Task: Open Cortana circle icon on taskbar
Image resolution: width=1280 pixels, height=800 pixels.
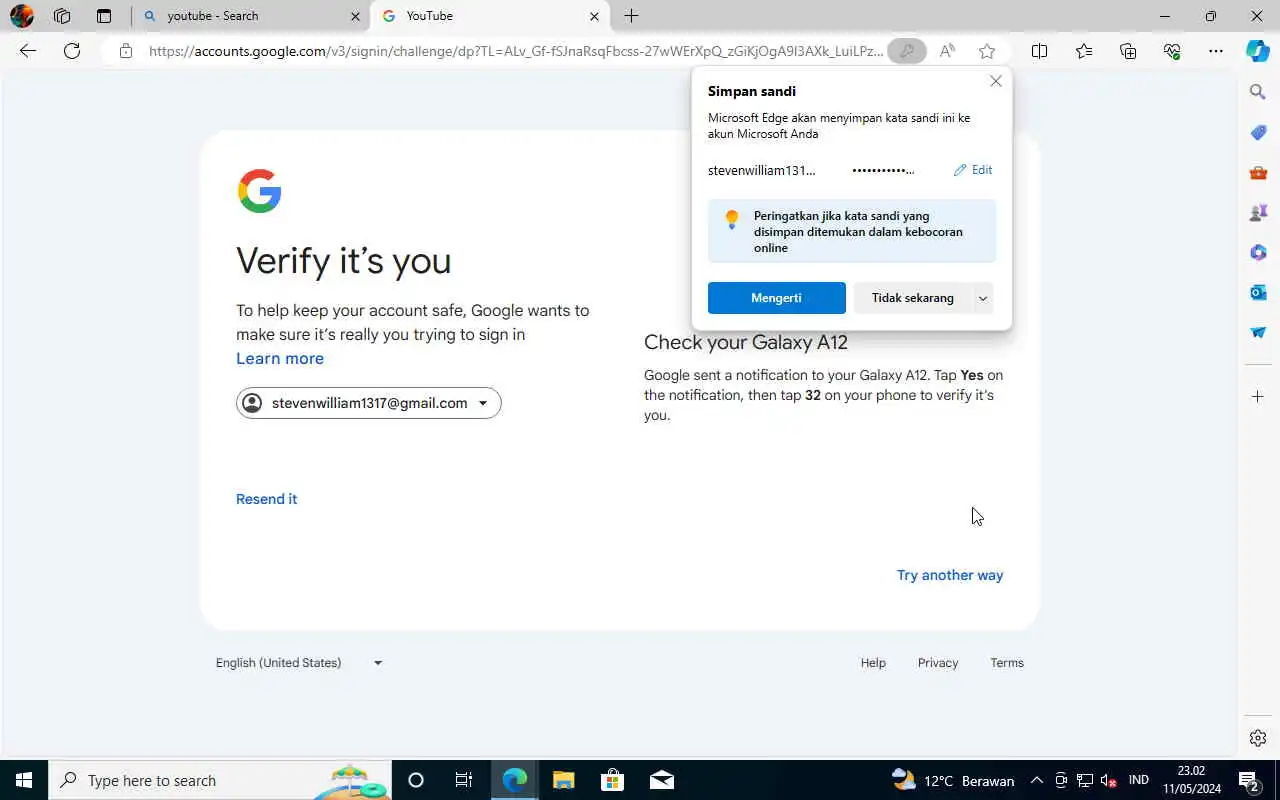Action: tap(416, 780)
